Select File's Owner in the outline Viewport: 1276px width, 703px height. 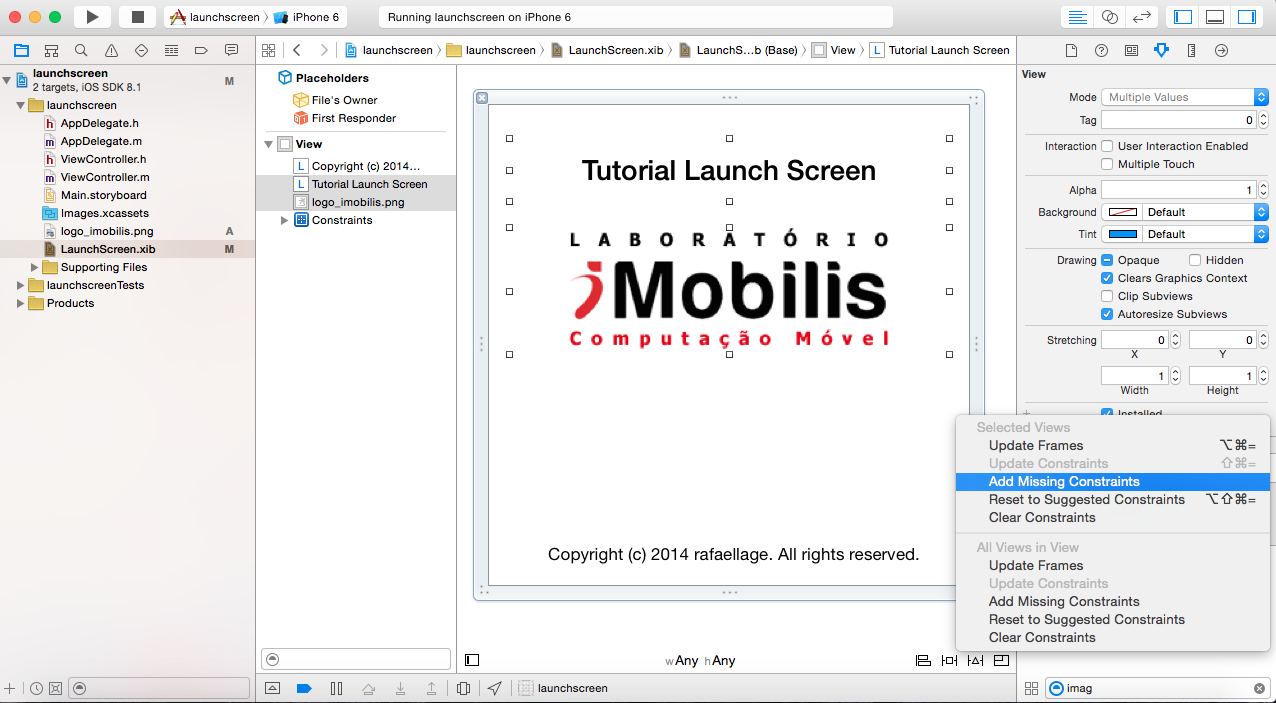tap(344, 100)
